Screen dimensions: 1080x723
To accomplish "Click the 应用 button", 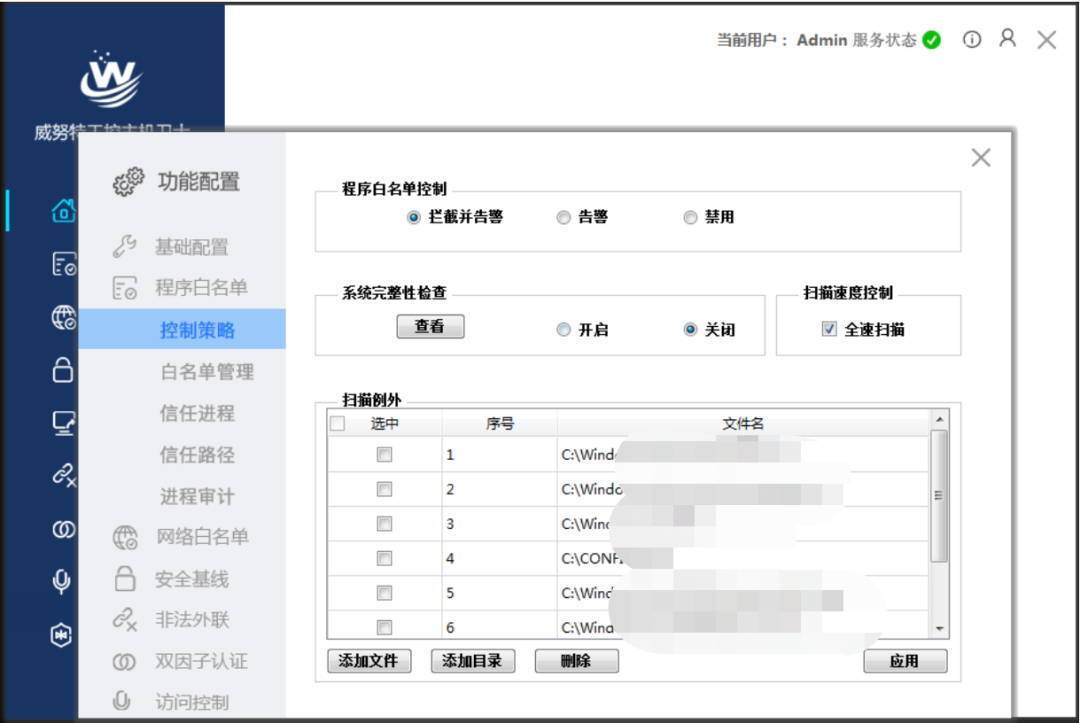I will (x=905, y=661).
